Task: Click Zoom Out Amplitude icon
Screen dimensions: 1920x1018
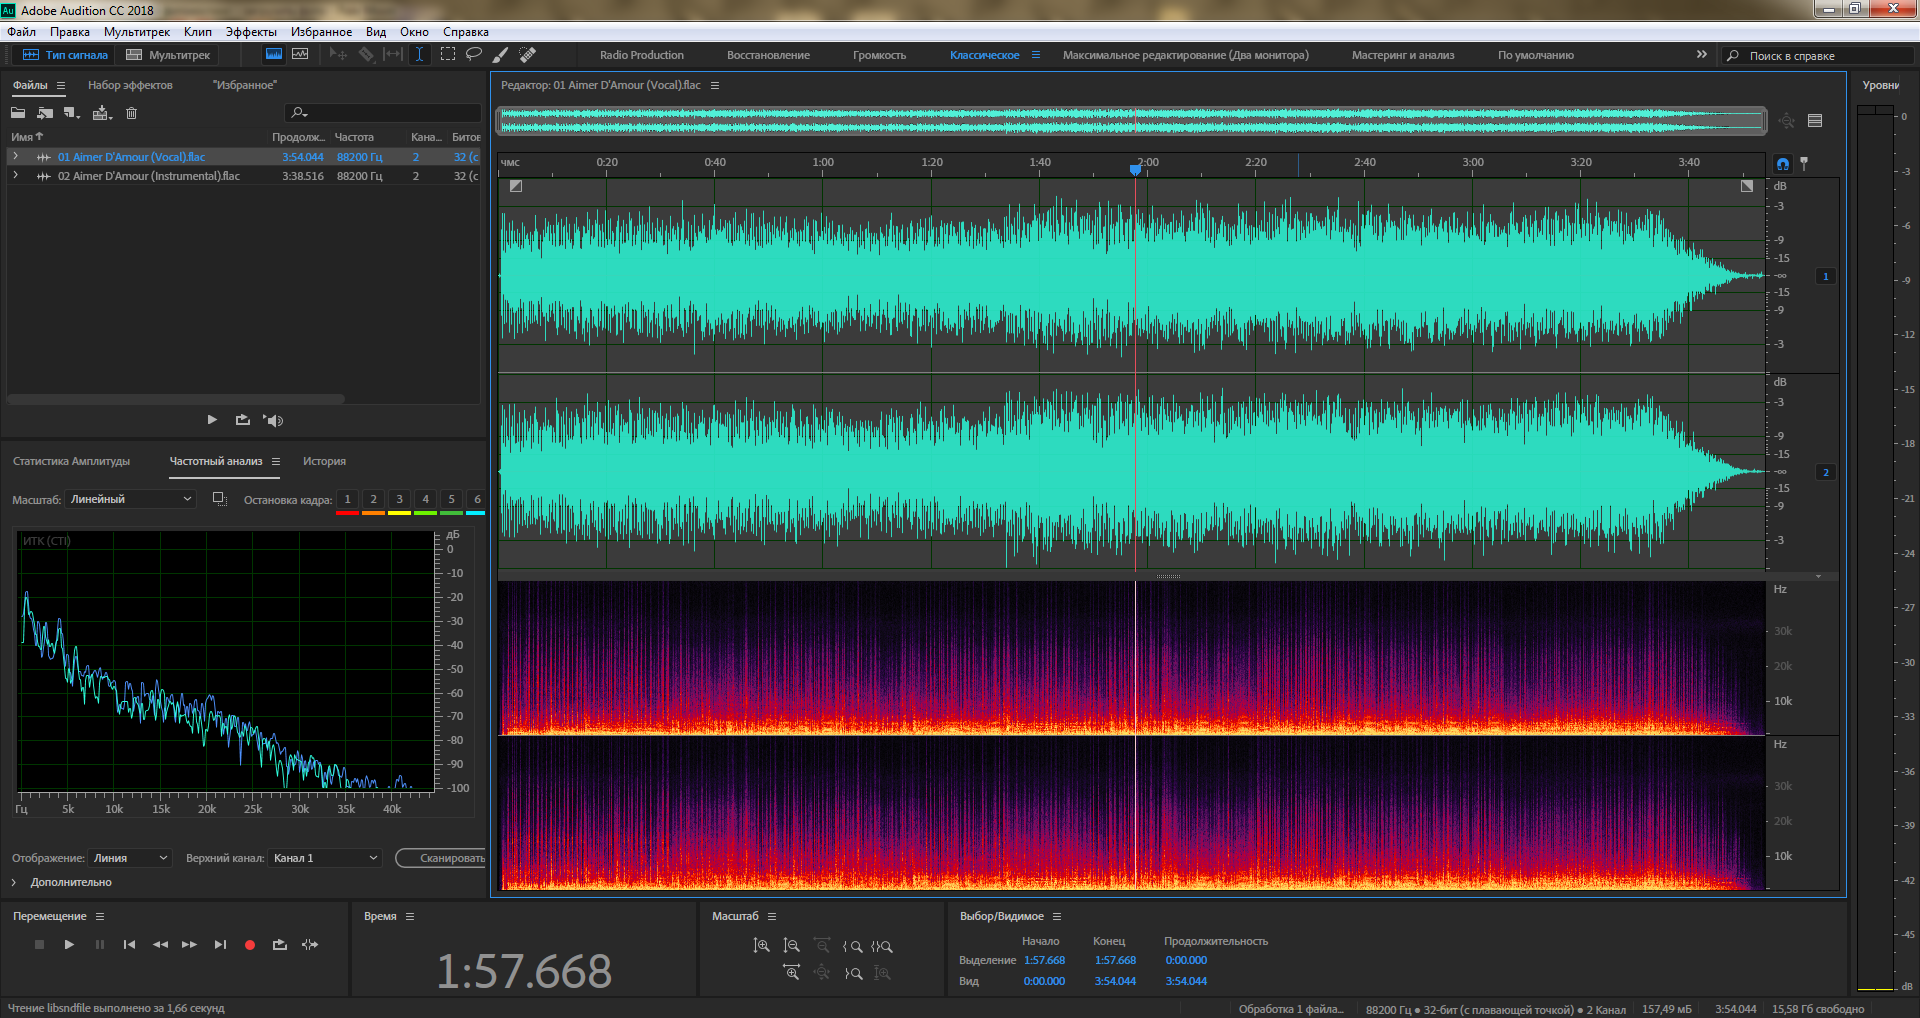Action: click(x=791, y=946)
